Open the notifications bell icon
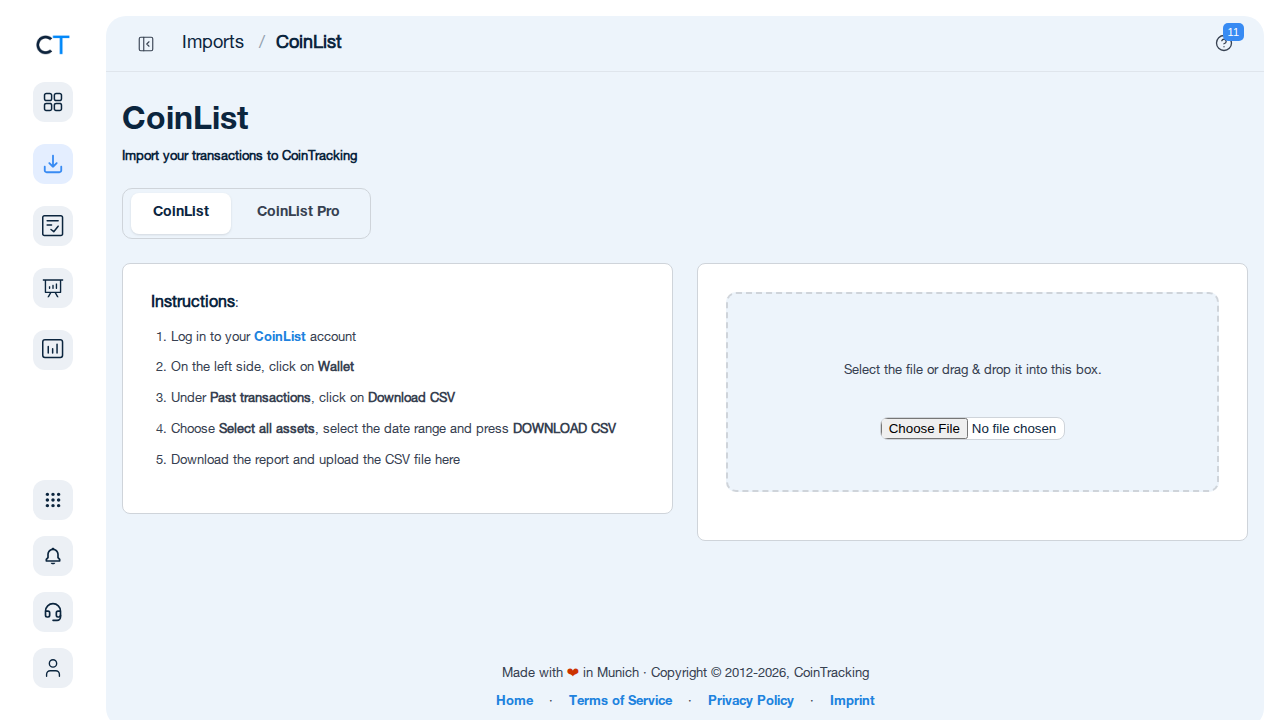 pos(53,556)
